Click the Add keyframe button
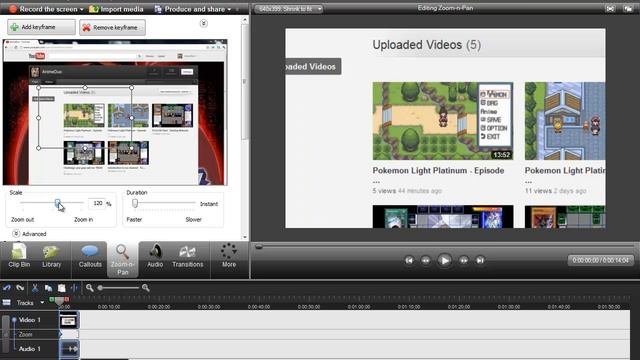 41,27
